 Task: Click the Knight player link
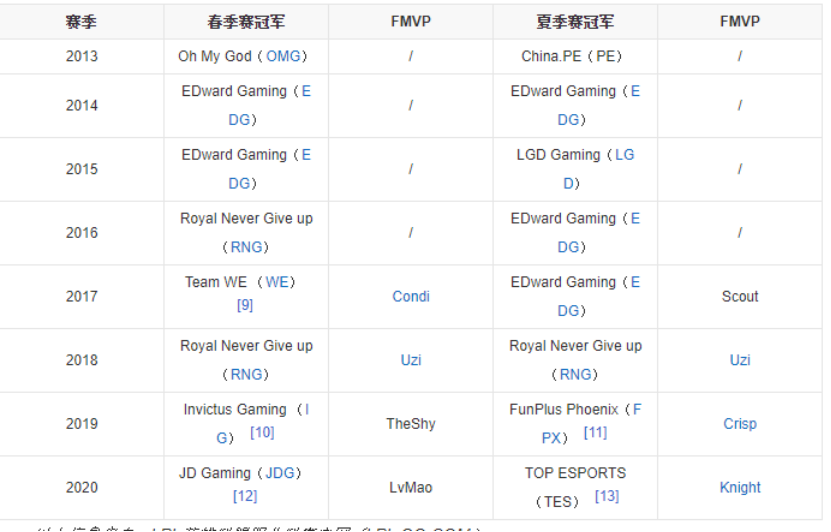point(739,487)
